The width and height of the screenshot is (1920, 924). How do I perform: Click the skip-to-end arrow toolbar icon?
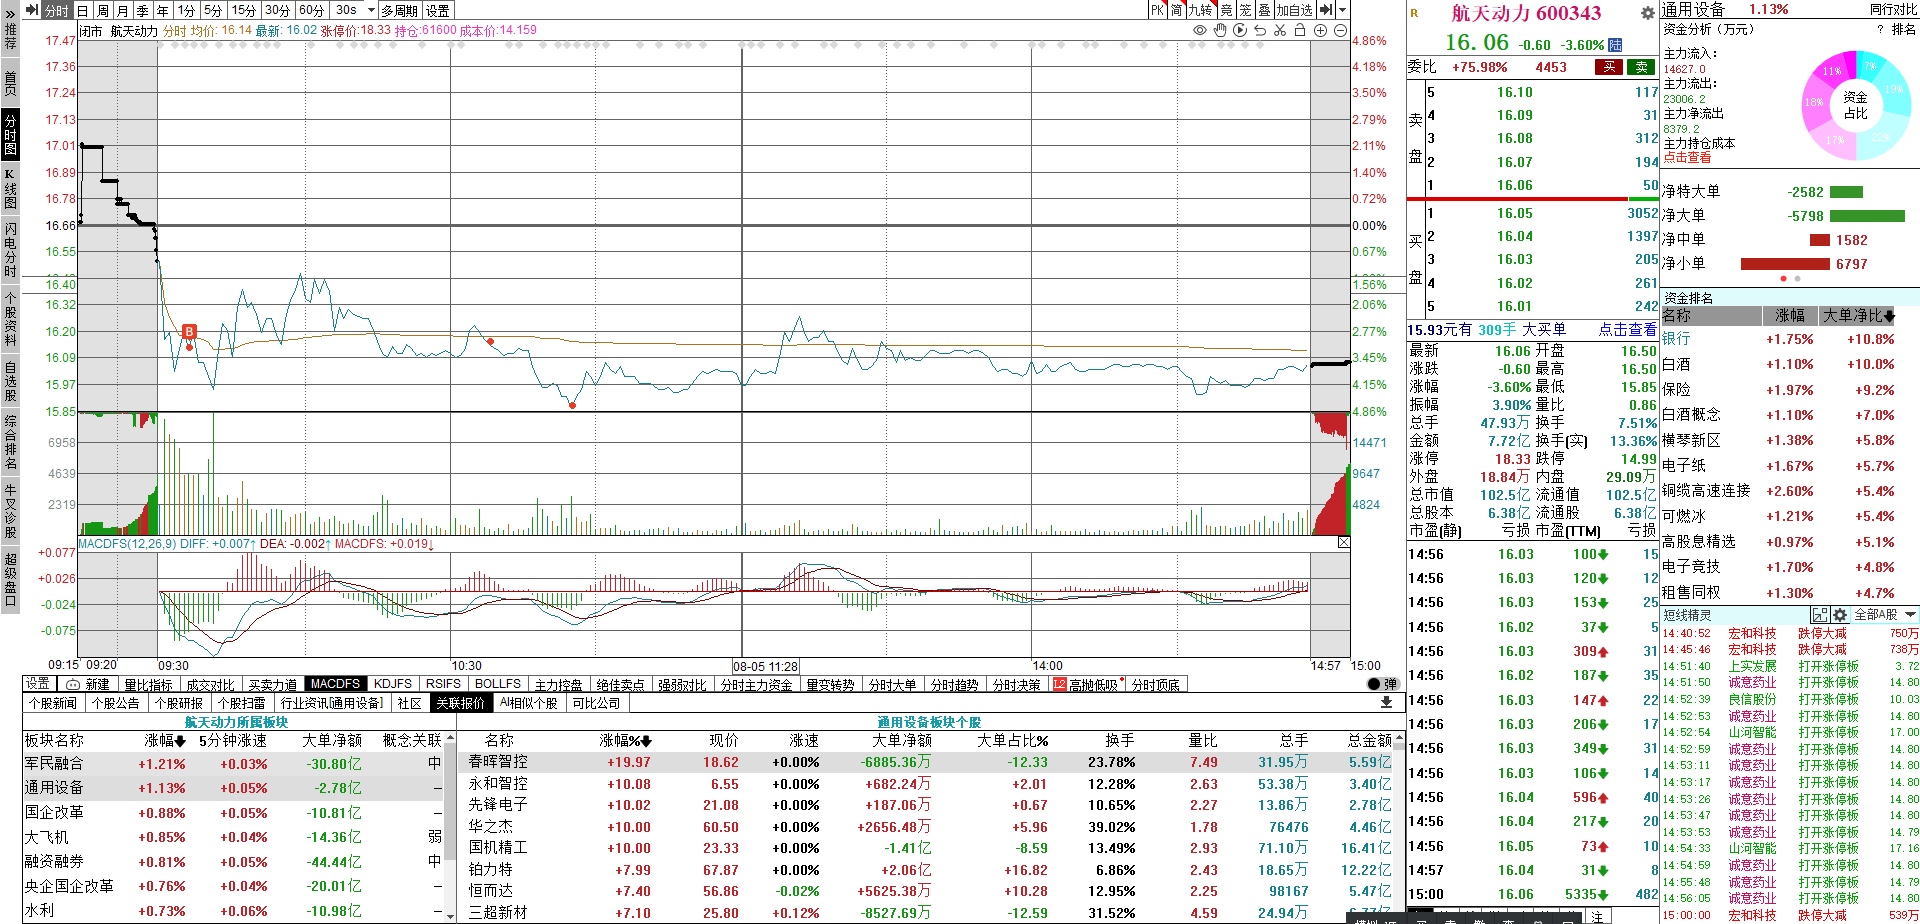pyautogui.click(x=1326, y=10)
